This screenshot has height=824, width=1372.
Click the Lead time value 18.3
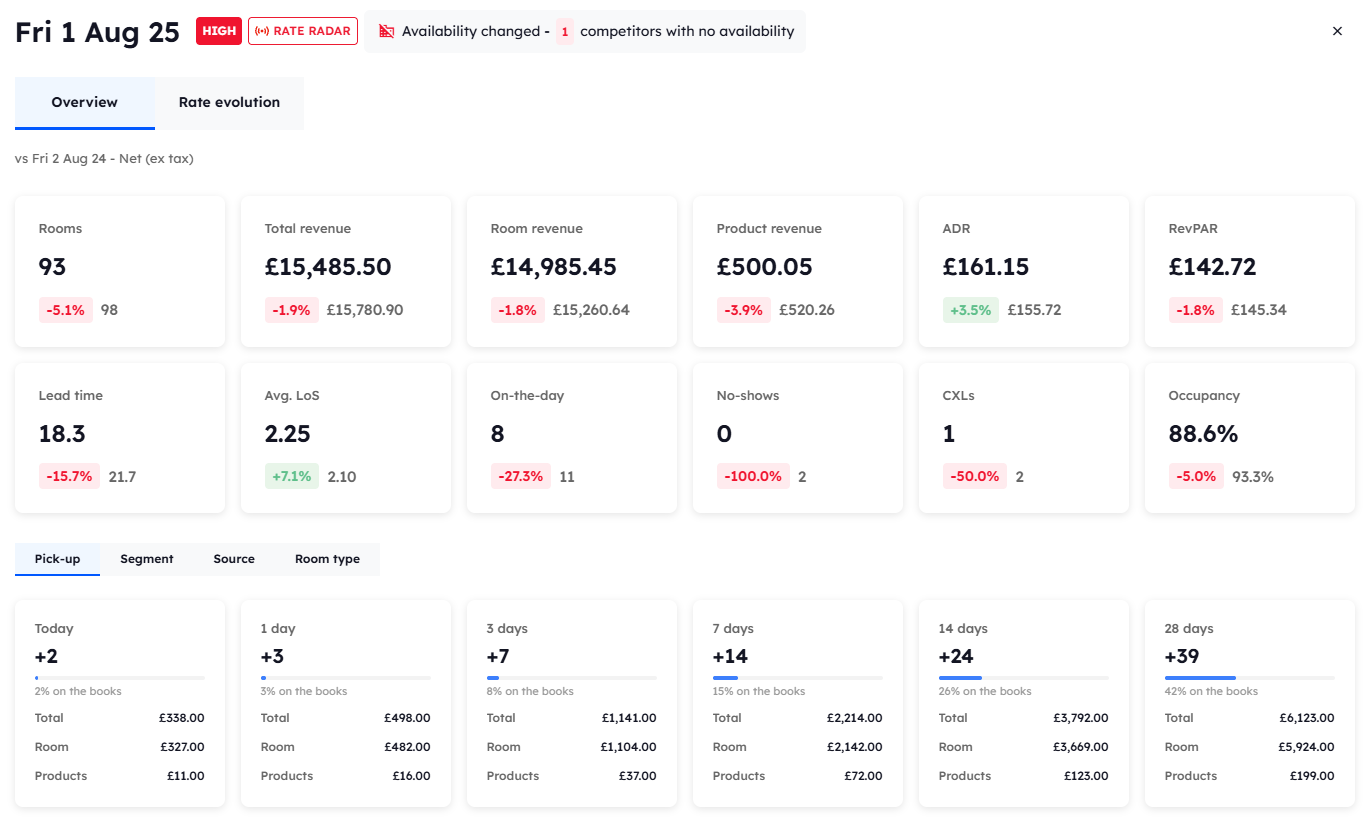click(62, 434)
